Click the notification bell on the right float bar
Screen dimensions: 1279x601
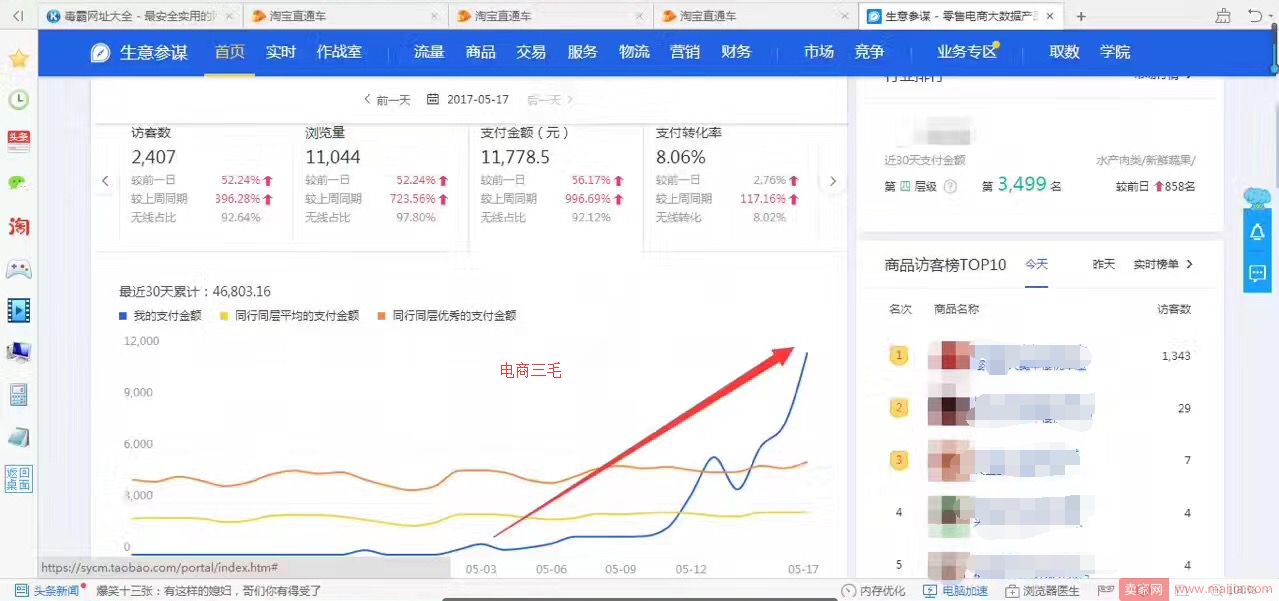[x=1257, y=232]
